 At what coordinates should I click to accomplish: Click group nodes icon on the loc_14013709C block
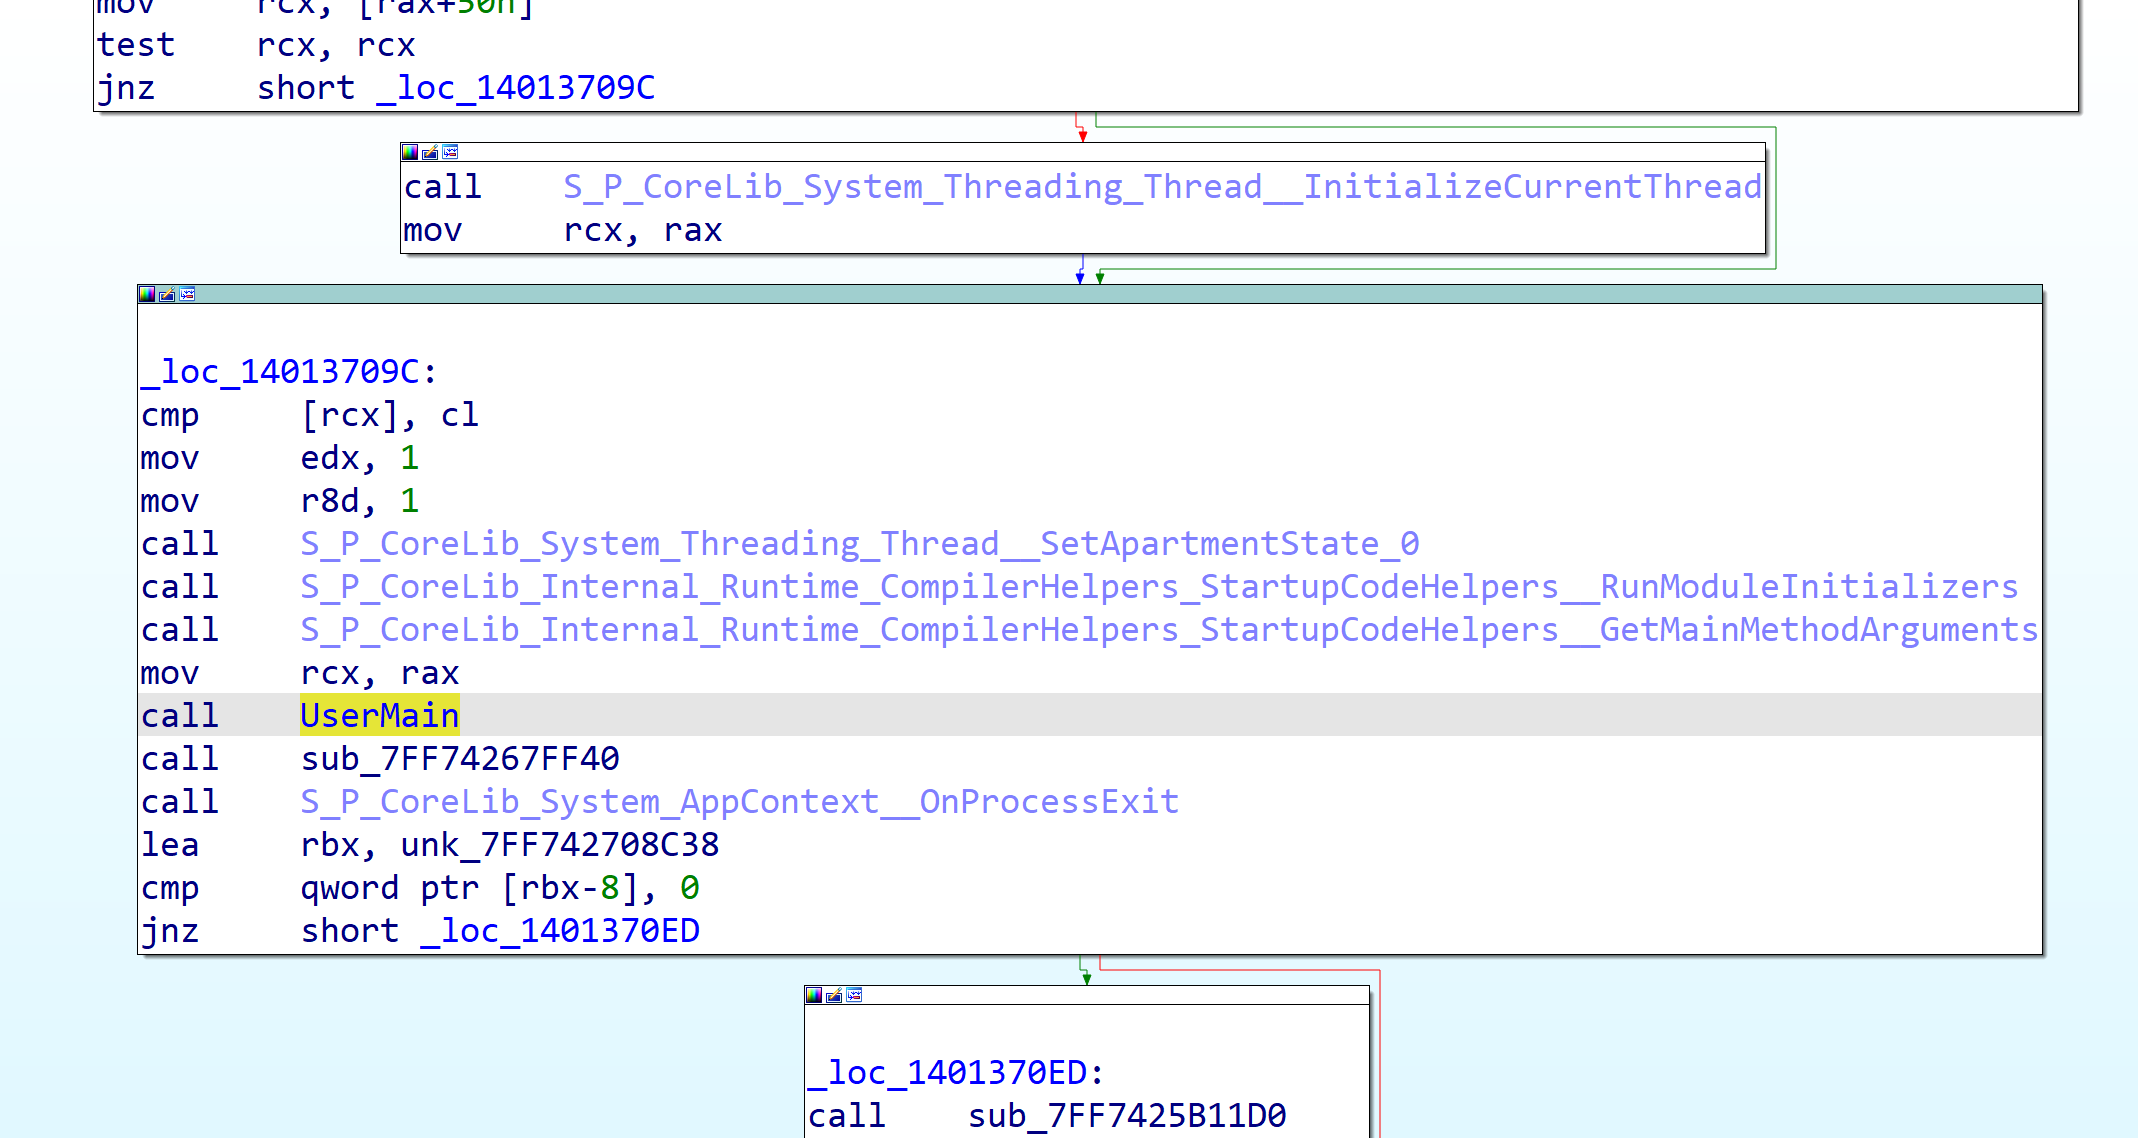coord(187,294)
